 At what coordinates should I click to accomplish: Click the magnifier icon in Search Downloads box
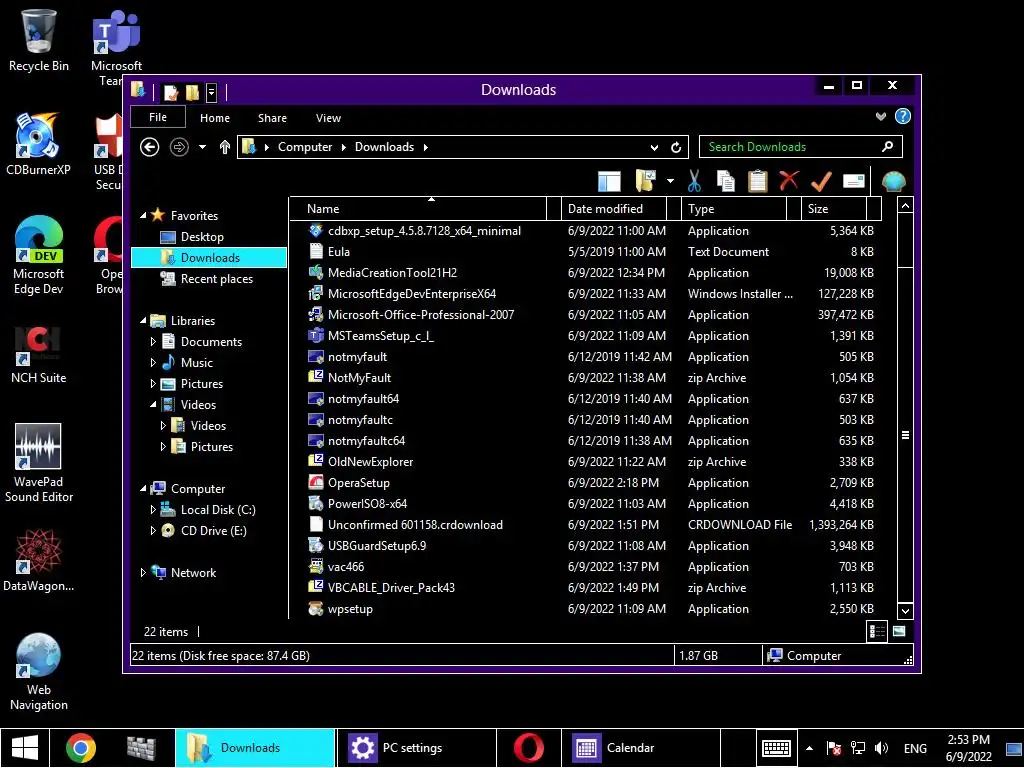(887, 146)
